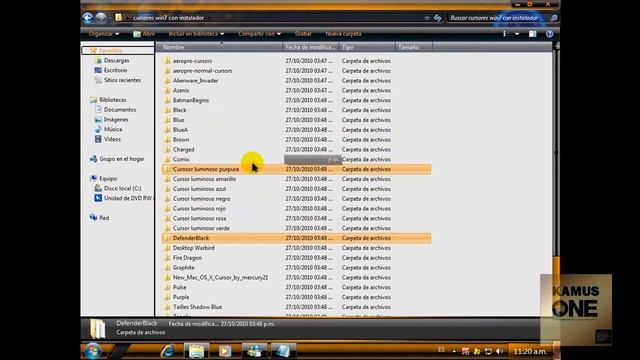The width and height of the screenshot is (640, 360).
Task: Select Red in the navigation pane
Action: [x=104, y=218]
